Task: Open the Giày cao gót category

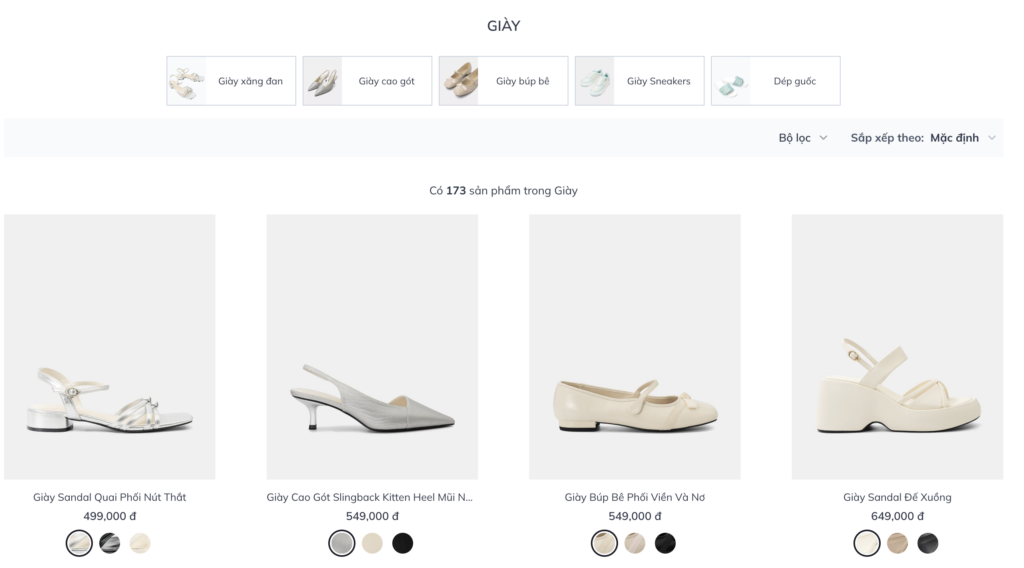Action: [367, 81]
